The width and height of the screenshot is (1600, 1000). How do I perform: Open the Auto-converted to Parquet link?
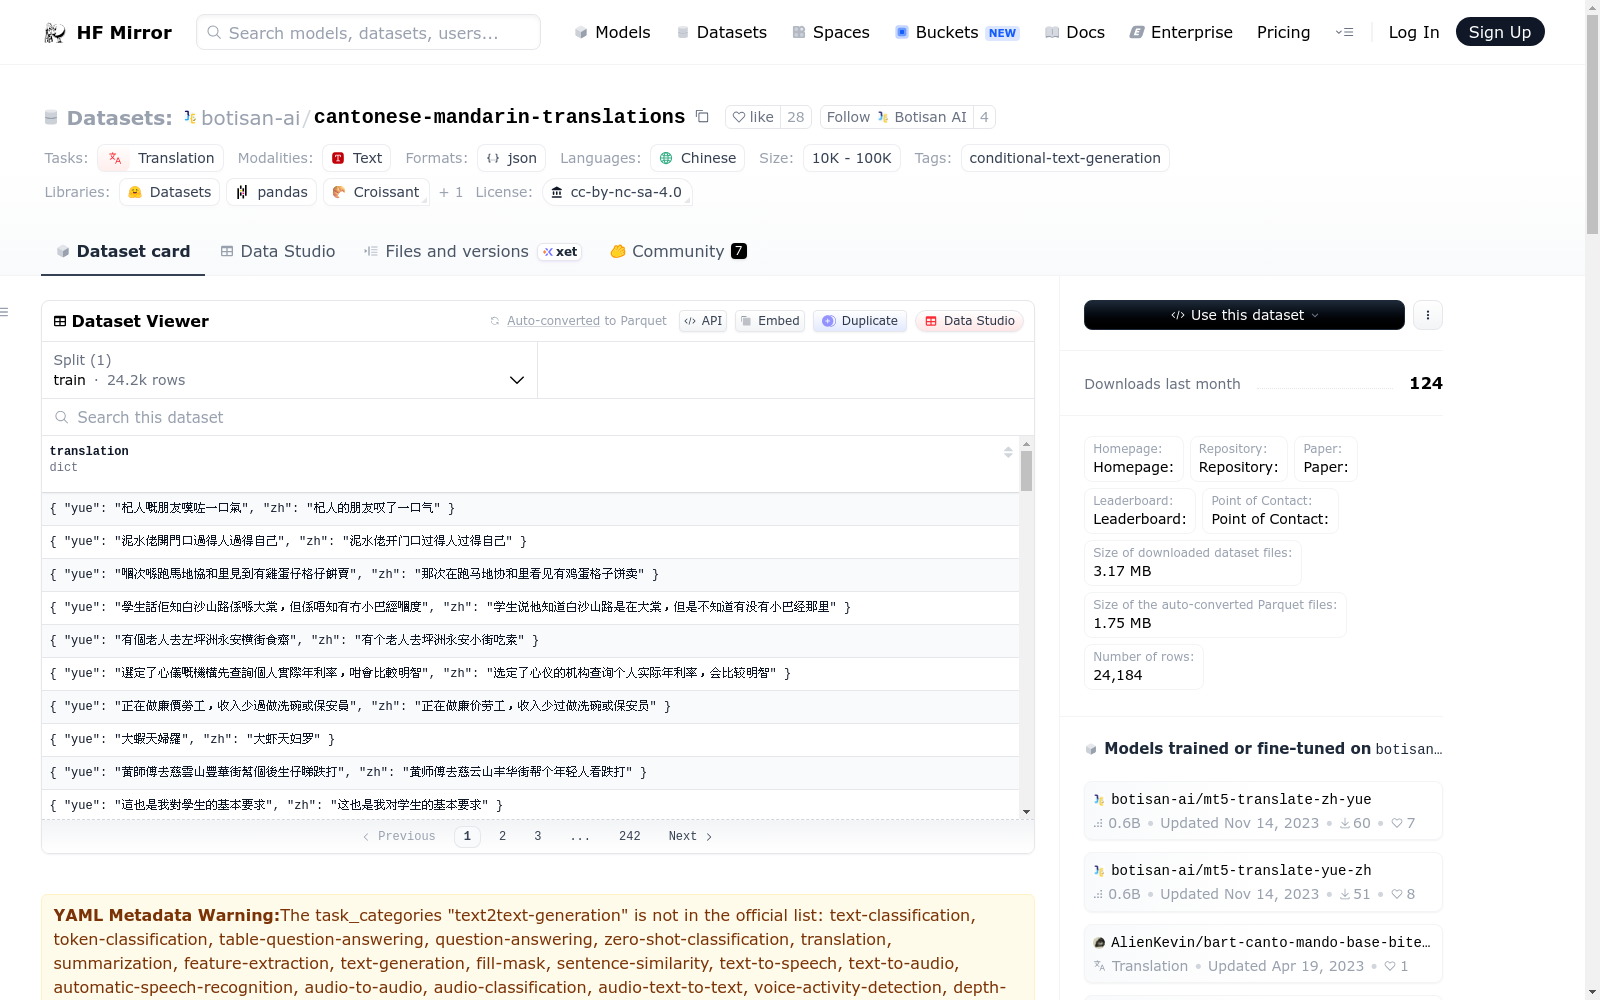(x=586, y=321)
